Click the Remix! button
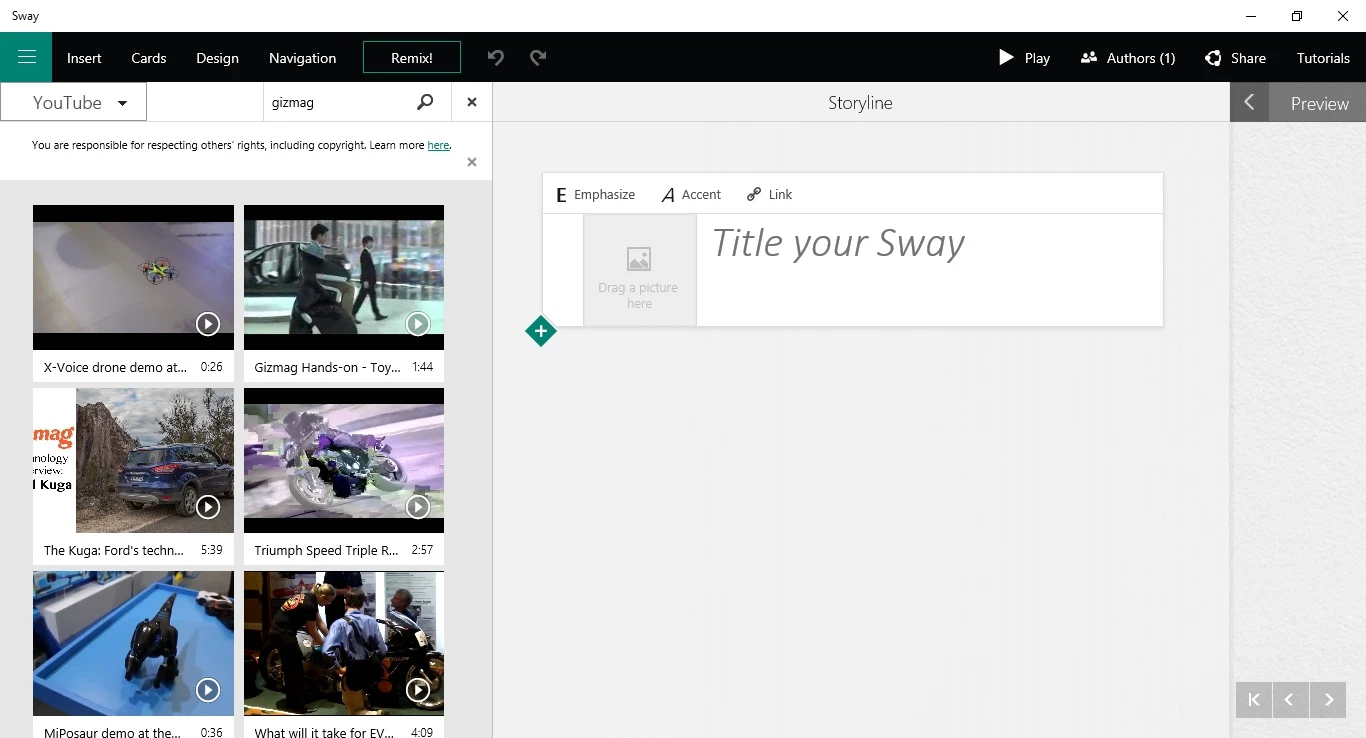 tap(412, 57)
